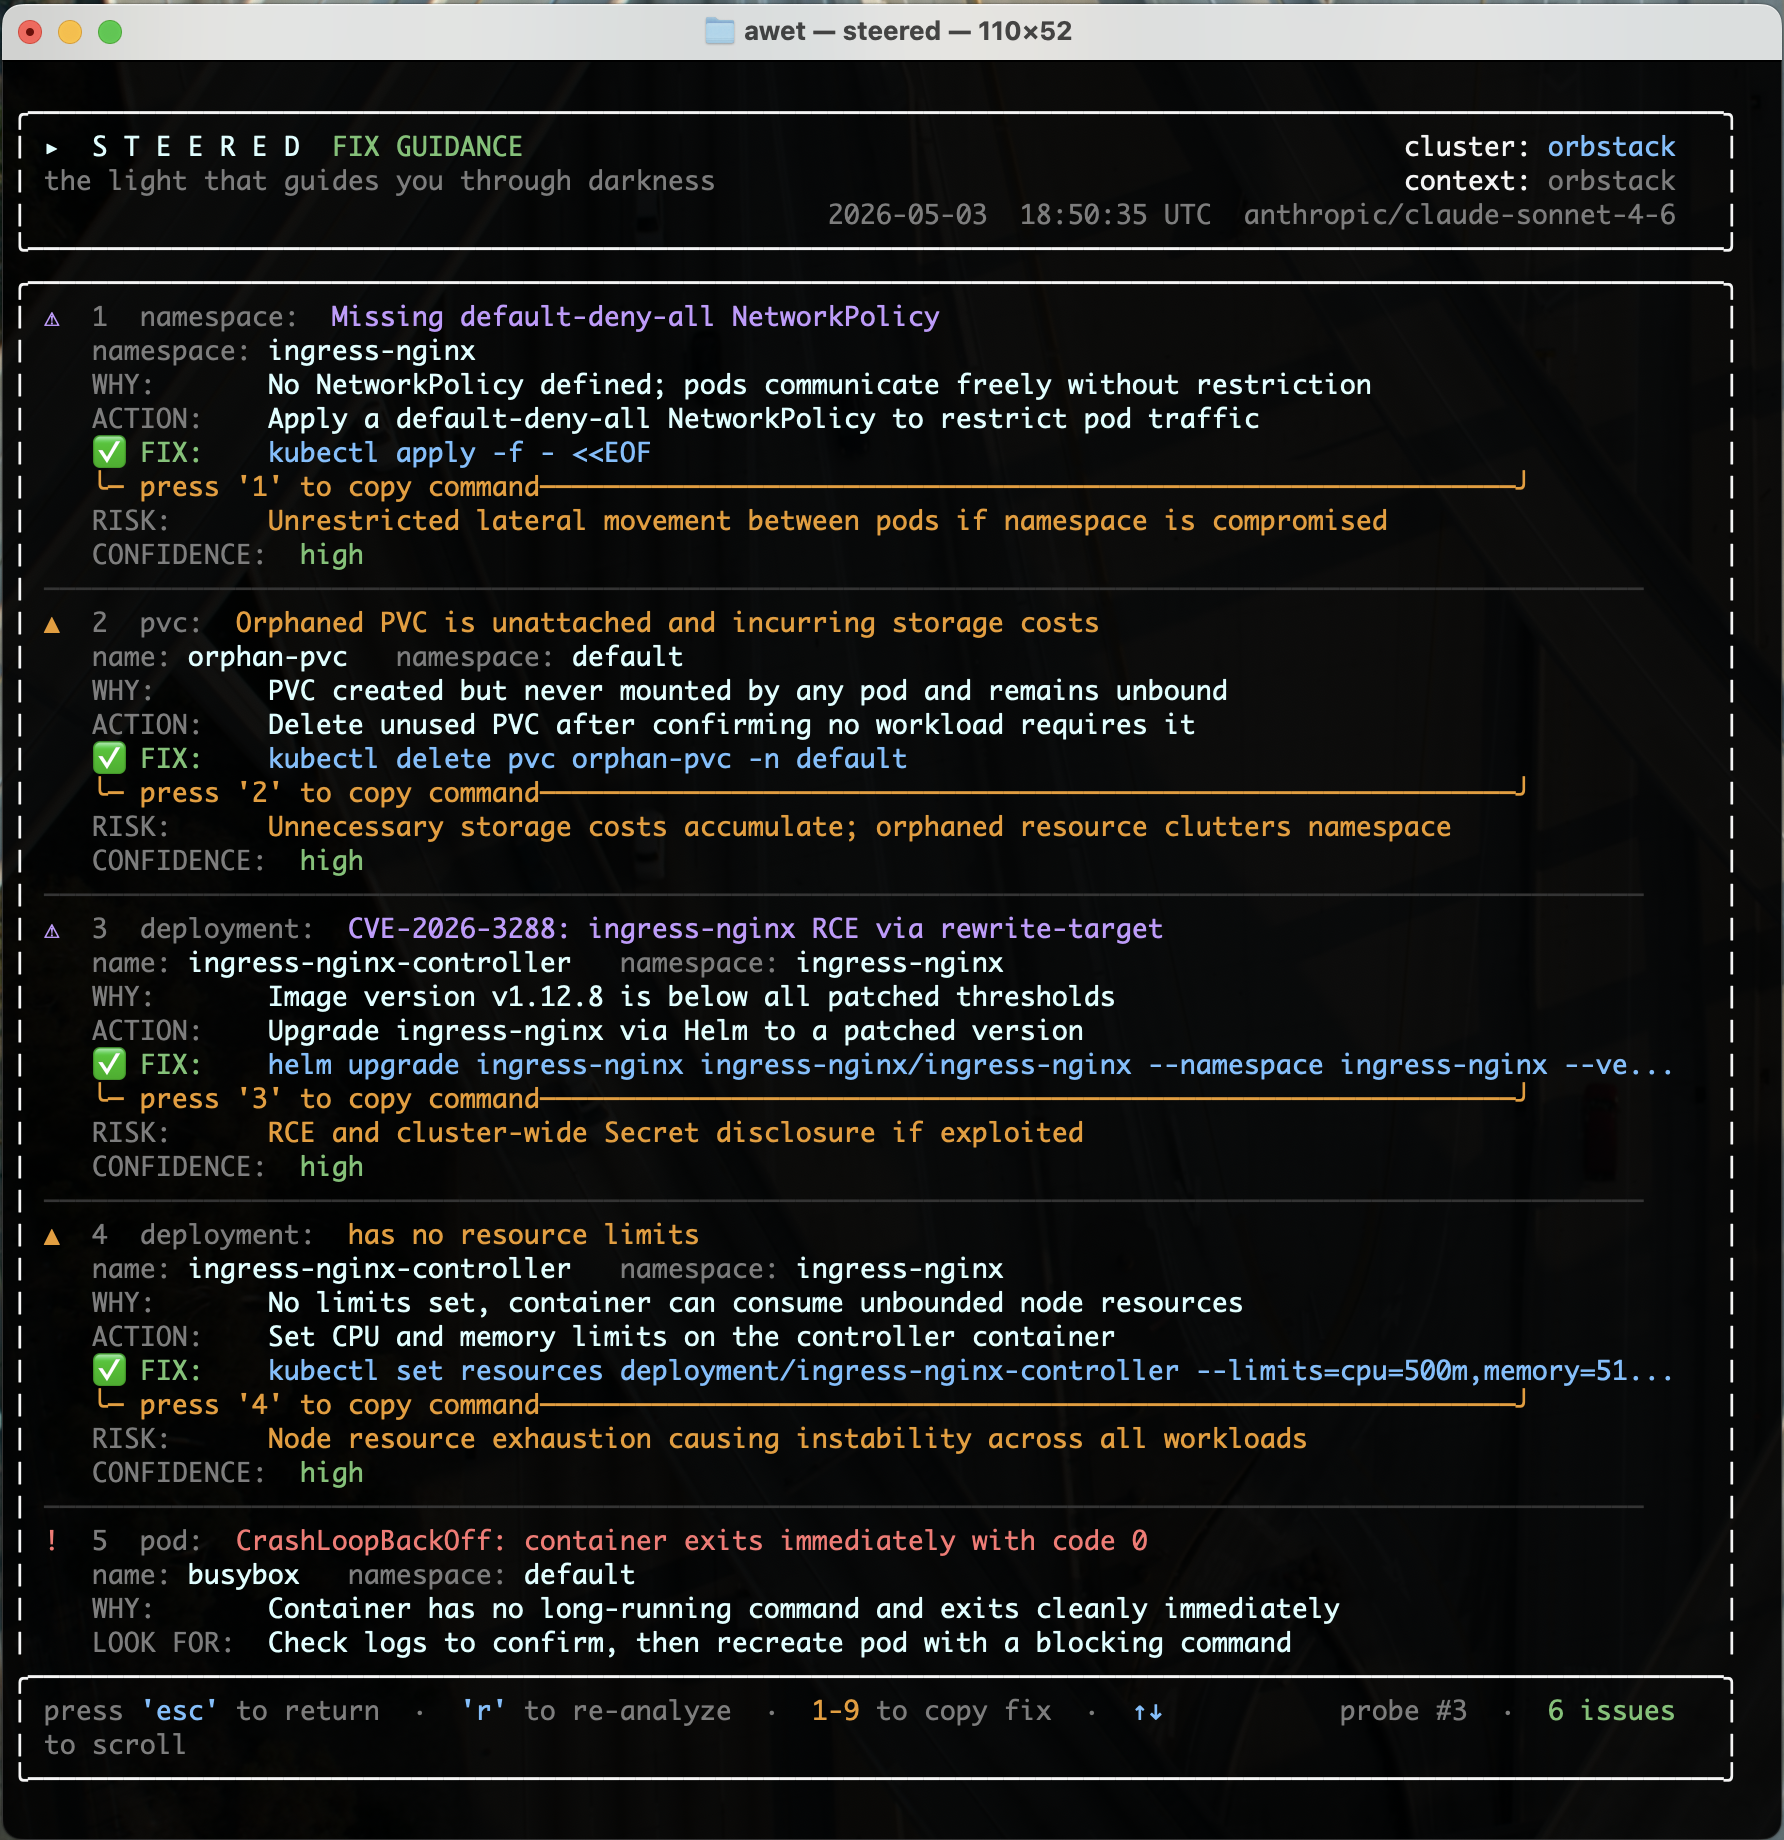Screen dimensions: 1784x1840
Task: Click the green check beside kubectl set resources FIX
Action: click(109, 1371)
